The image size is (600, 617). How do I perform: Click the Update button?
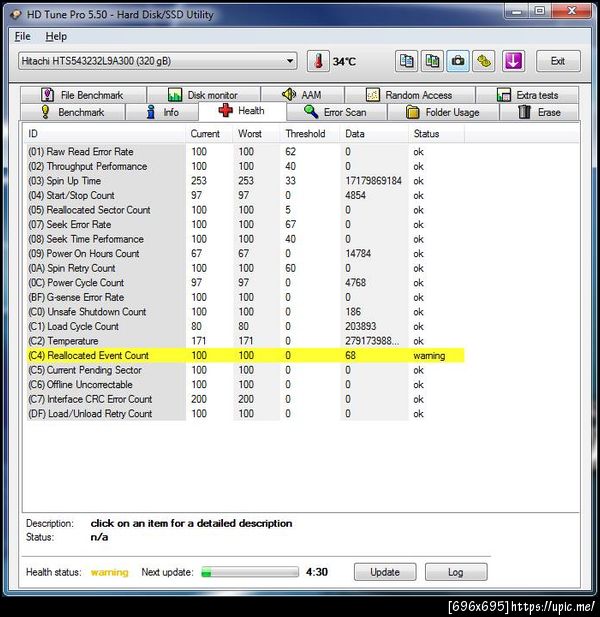(x=385, y=572)
